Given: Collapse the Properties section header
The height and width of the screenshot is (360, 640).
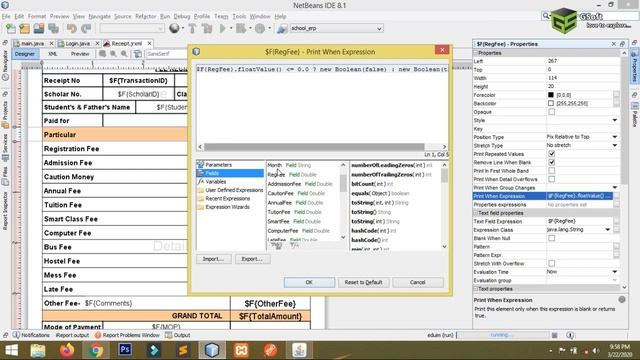Looking at the screenshot, I should [x=476, y=53].
